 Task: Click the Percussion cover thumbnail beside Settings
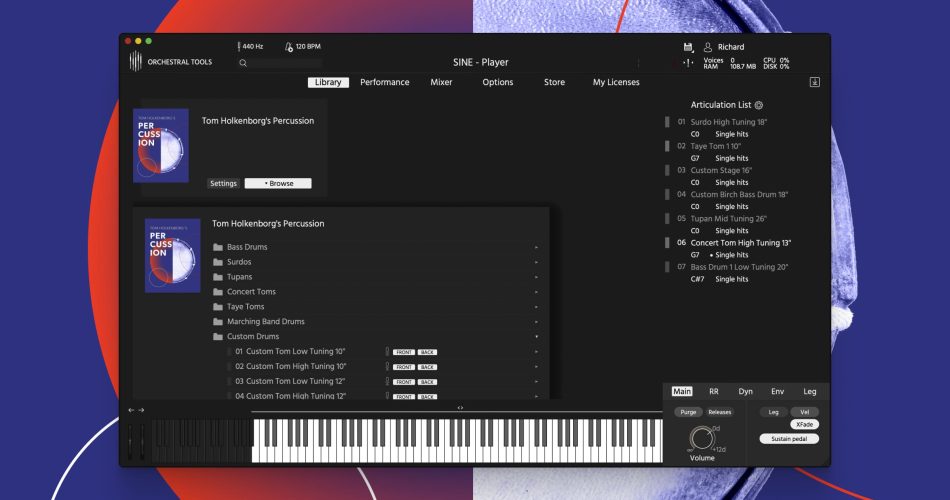[x=161, y=145]
